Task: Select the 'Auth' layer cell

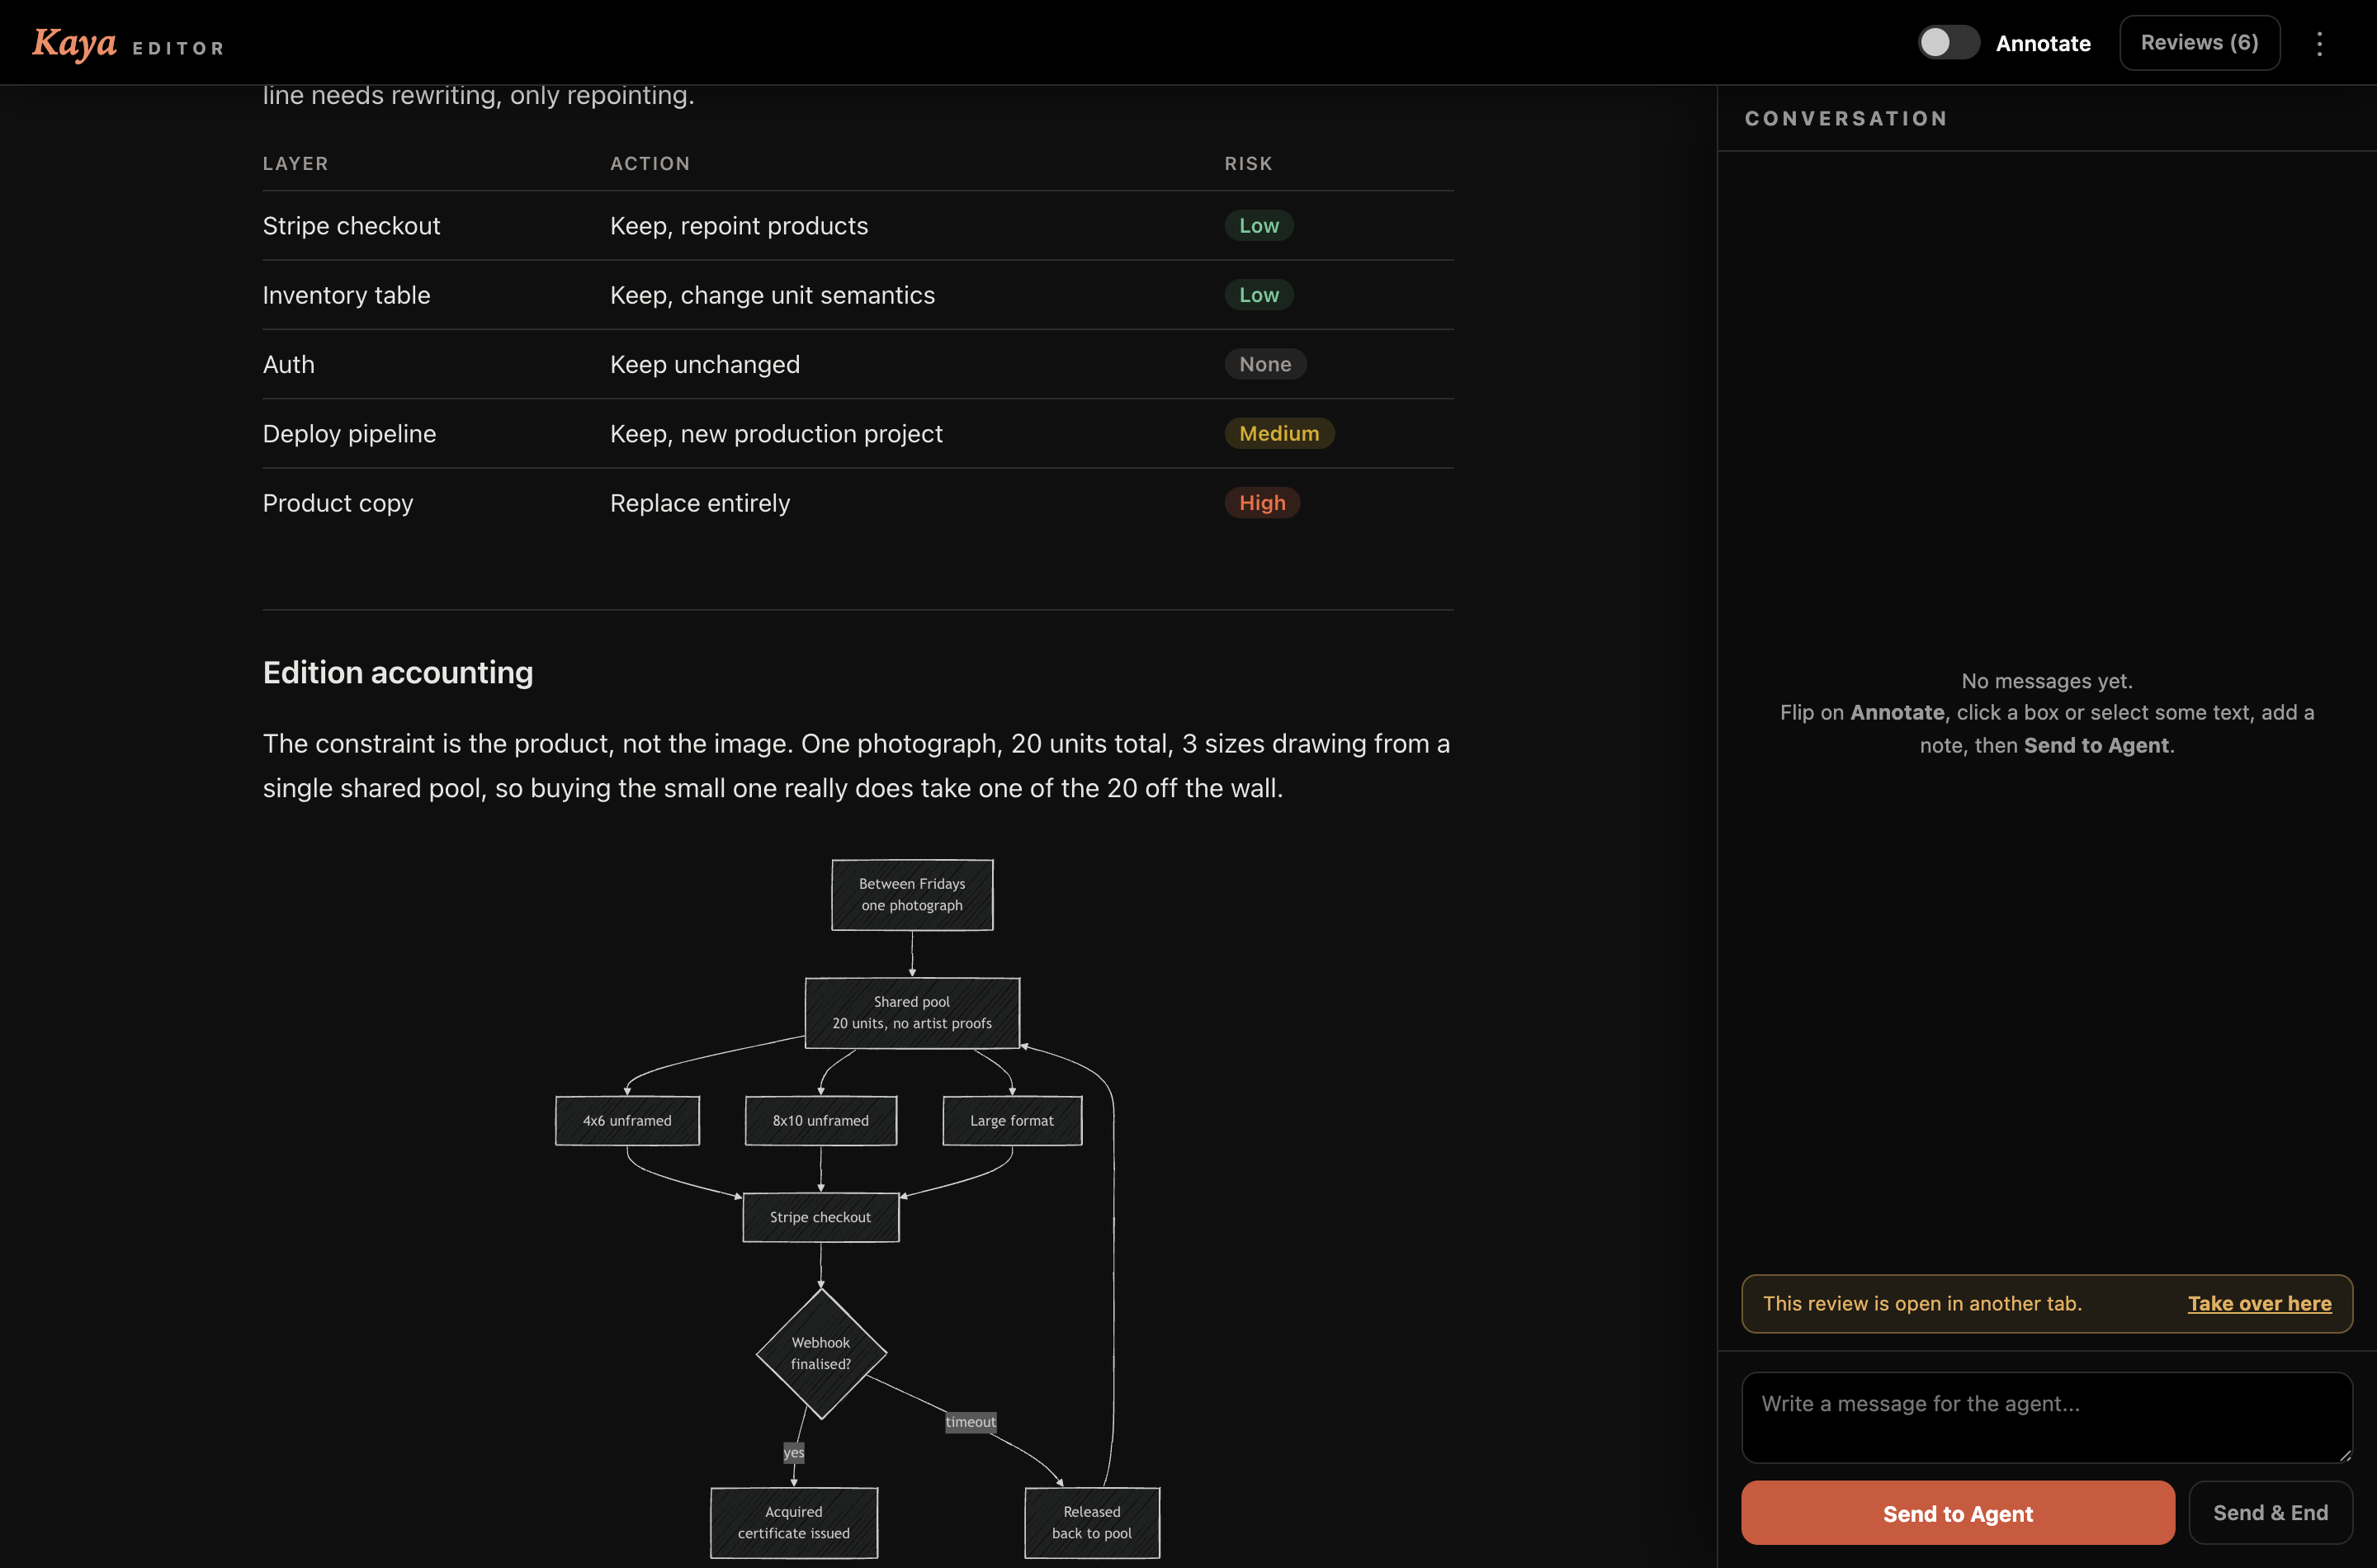Action: tap(288, 364)
